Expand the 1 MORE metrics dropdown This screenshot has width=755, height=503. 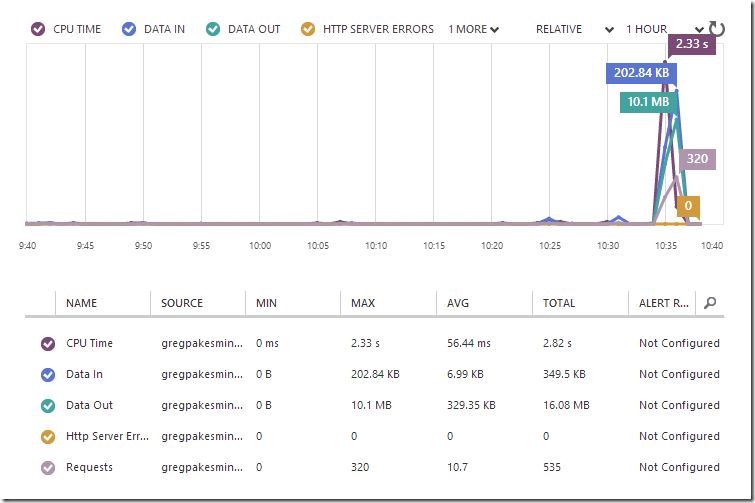[x=473, y=29]
